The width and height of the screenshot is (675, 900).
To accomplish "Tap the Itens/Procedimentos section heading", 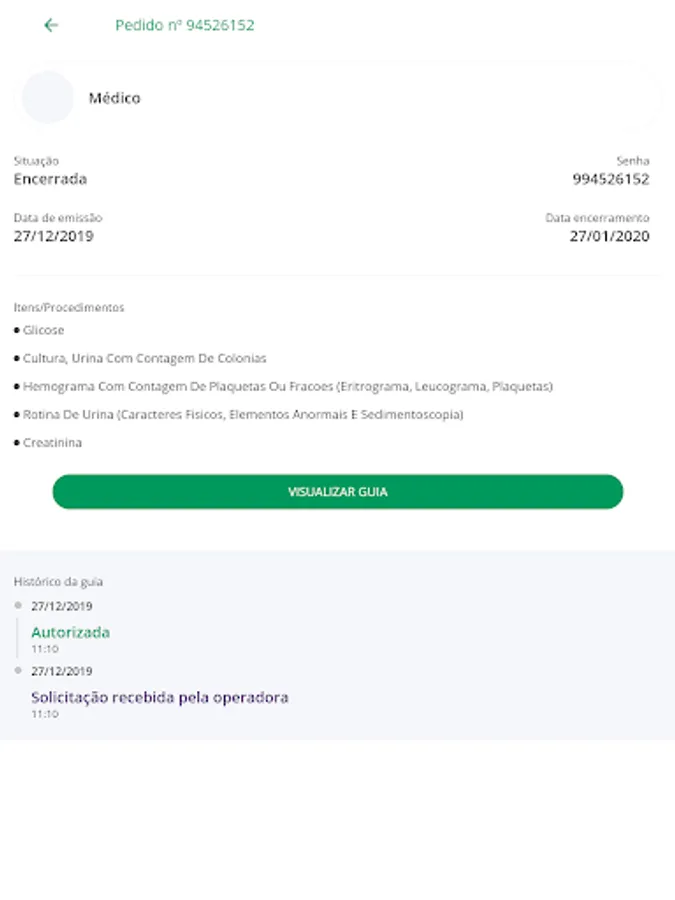I will 69,308.
